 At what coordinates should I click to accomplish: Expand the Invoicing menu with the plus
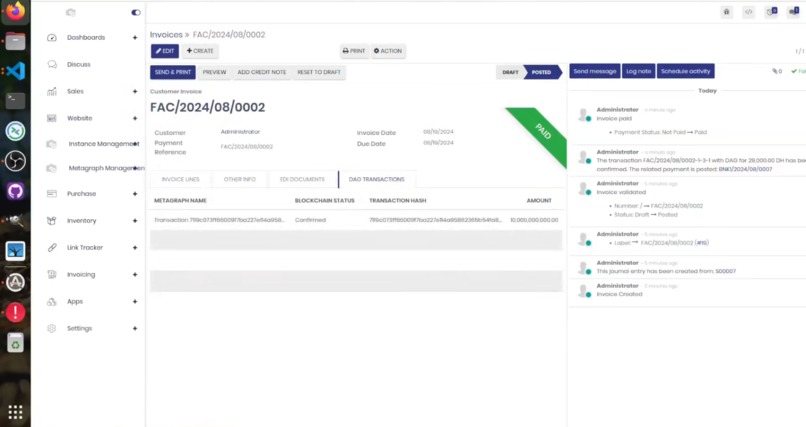tap(135, 274)
